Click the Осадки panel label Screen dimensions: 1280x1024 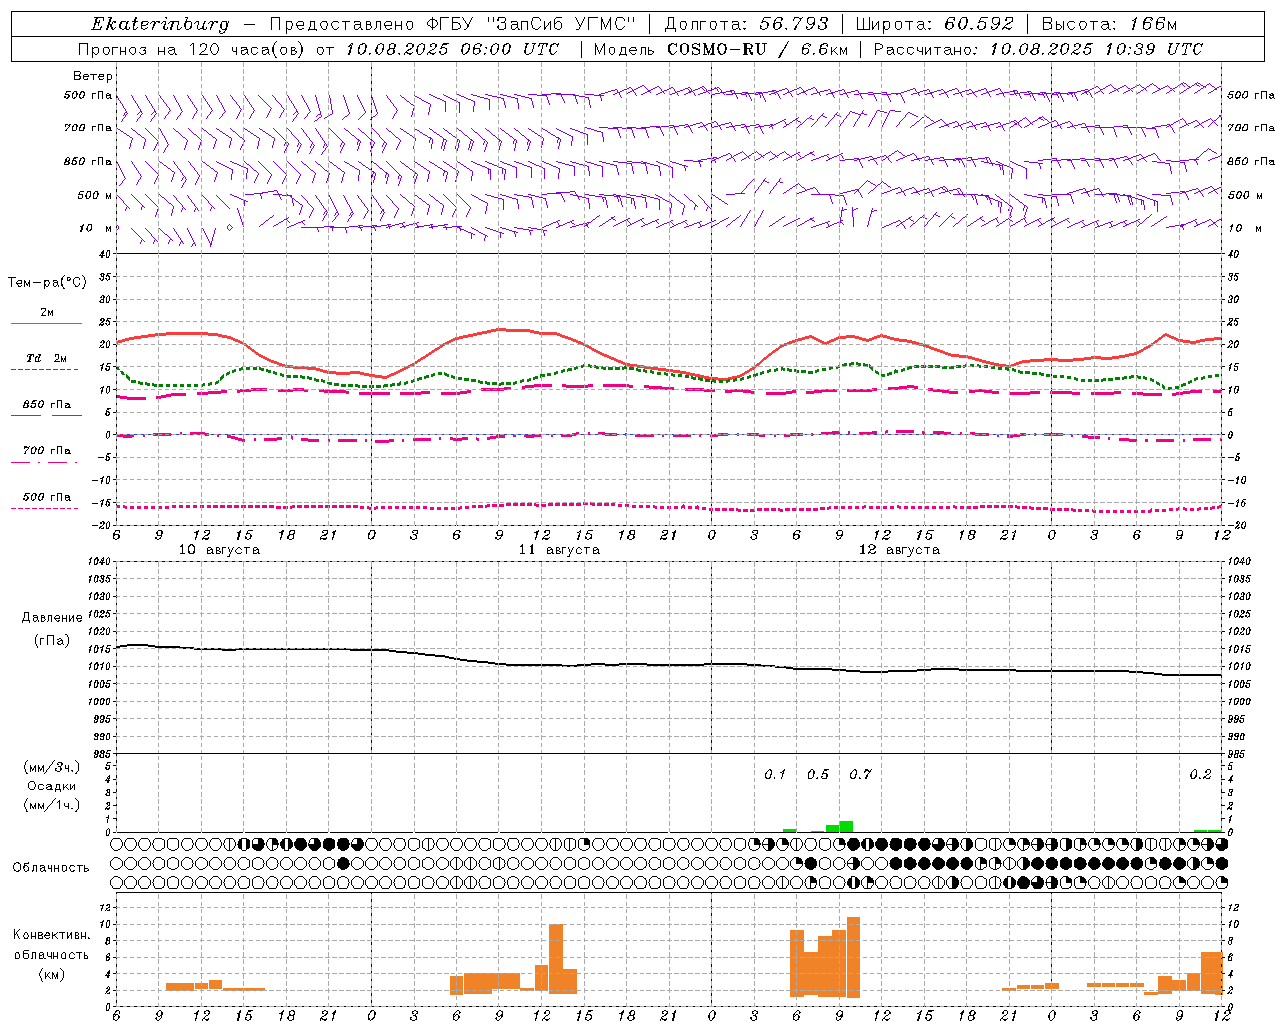51,786
